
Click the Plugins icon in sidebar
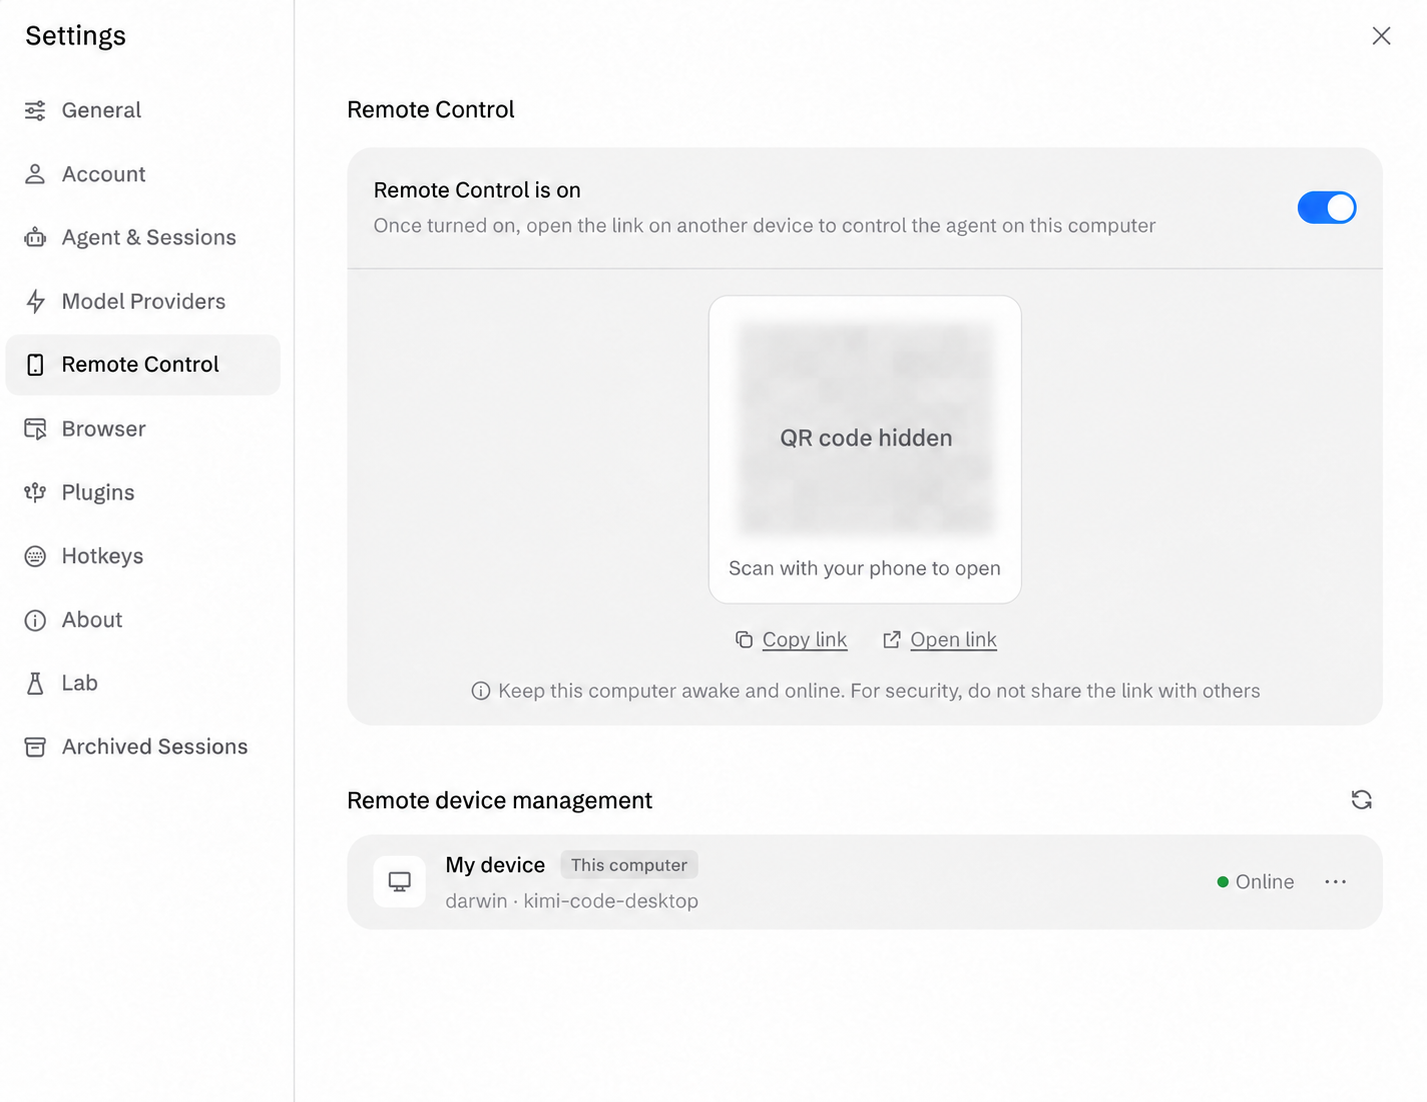tap(35, 492)
